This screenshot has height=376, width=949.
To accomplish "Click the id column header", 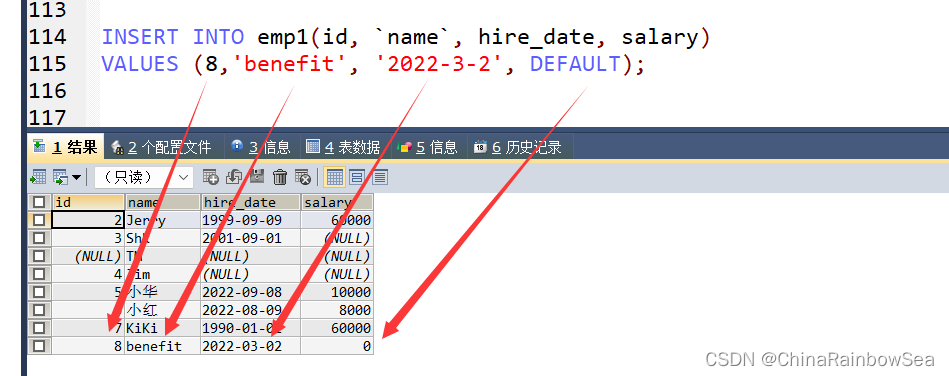I will click(x=88, y=202).
